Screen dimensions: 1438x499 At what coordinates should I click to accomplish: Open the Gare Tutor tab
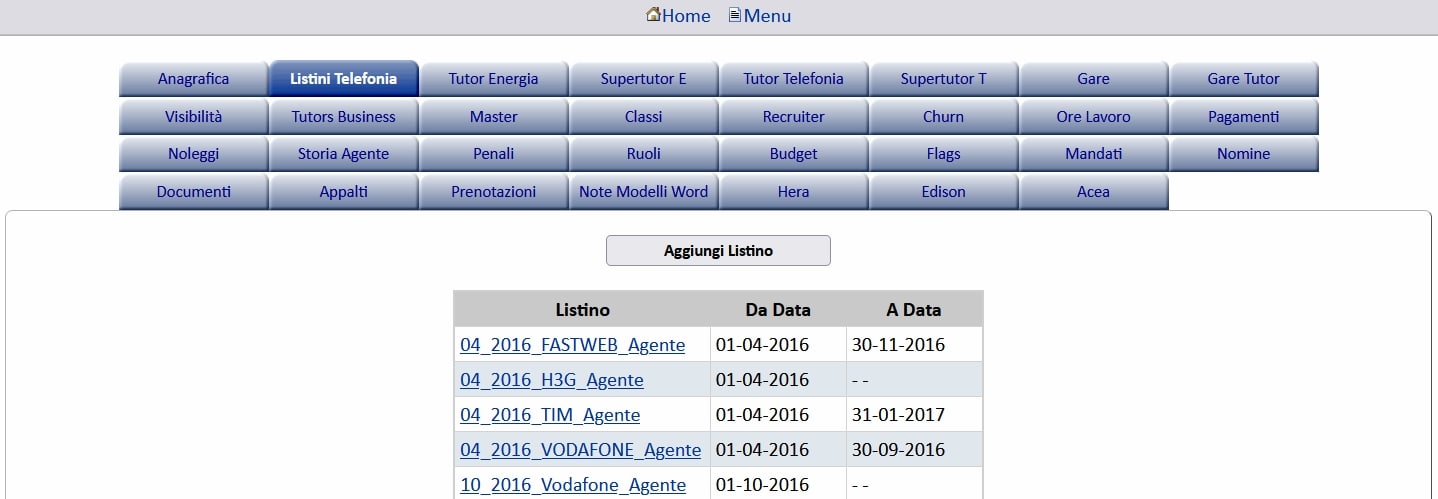coord(1243,79)
